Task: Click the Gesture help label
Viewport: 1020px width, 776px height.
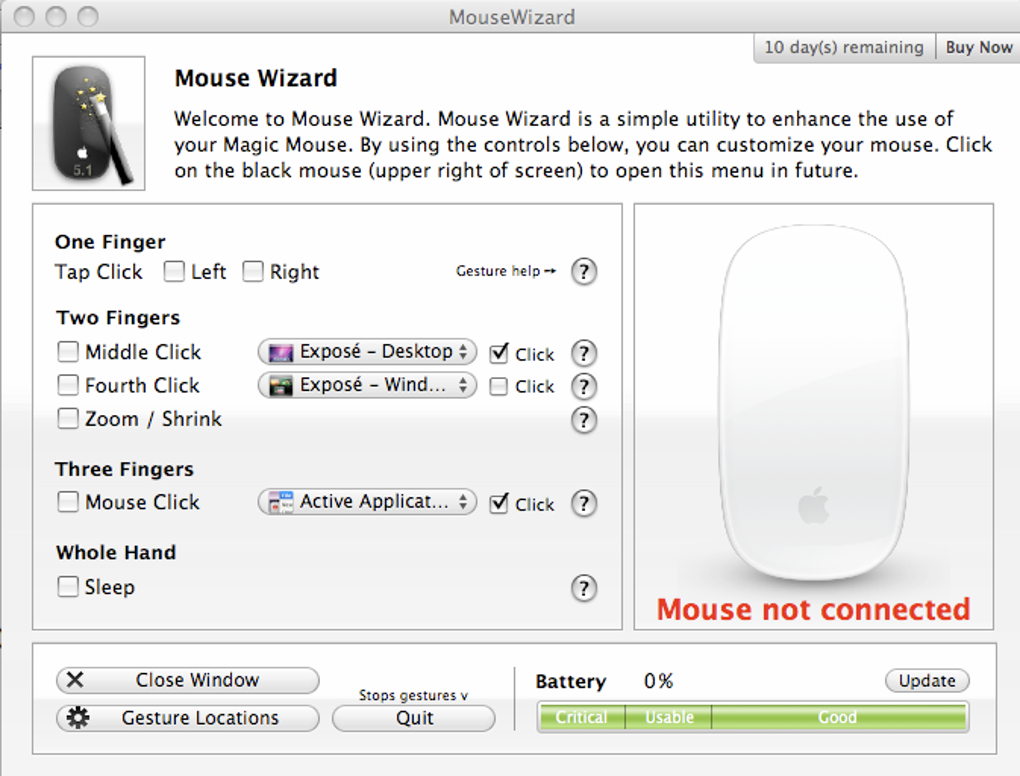Action: coord(505,271)
